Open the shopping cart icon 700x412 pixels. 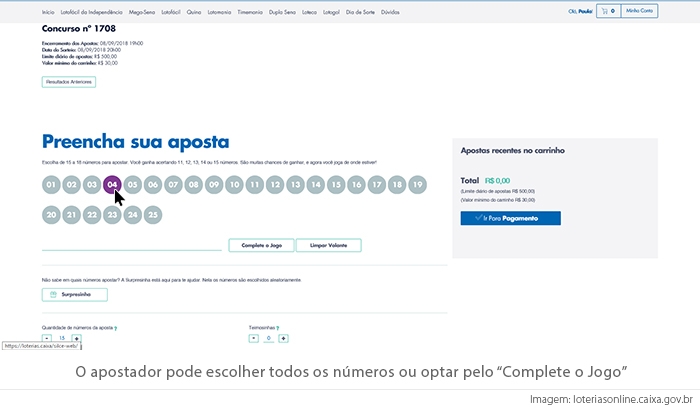click(605, 12)
